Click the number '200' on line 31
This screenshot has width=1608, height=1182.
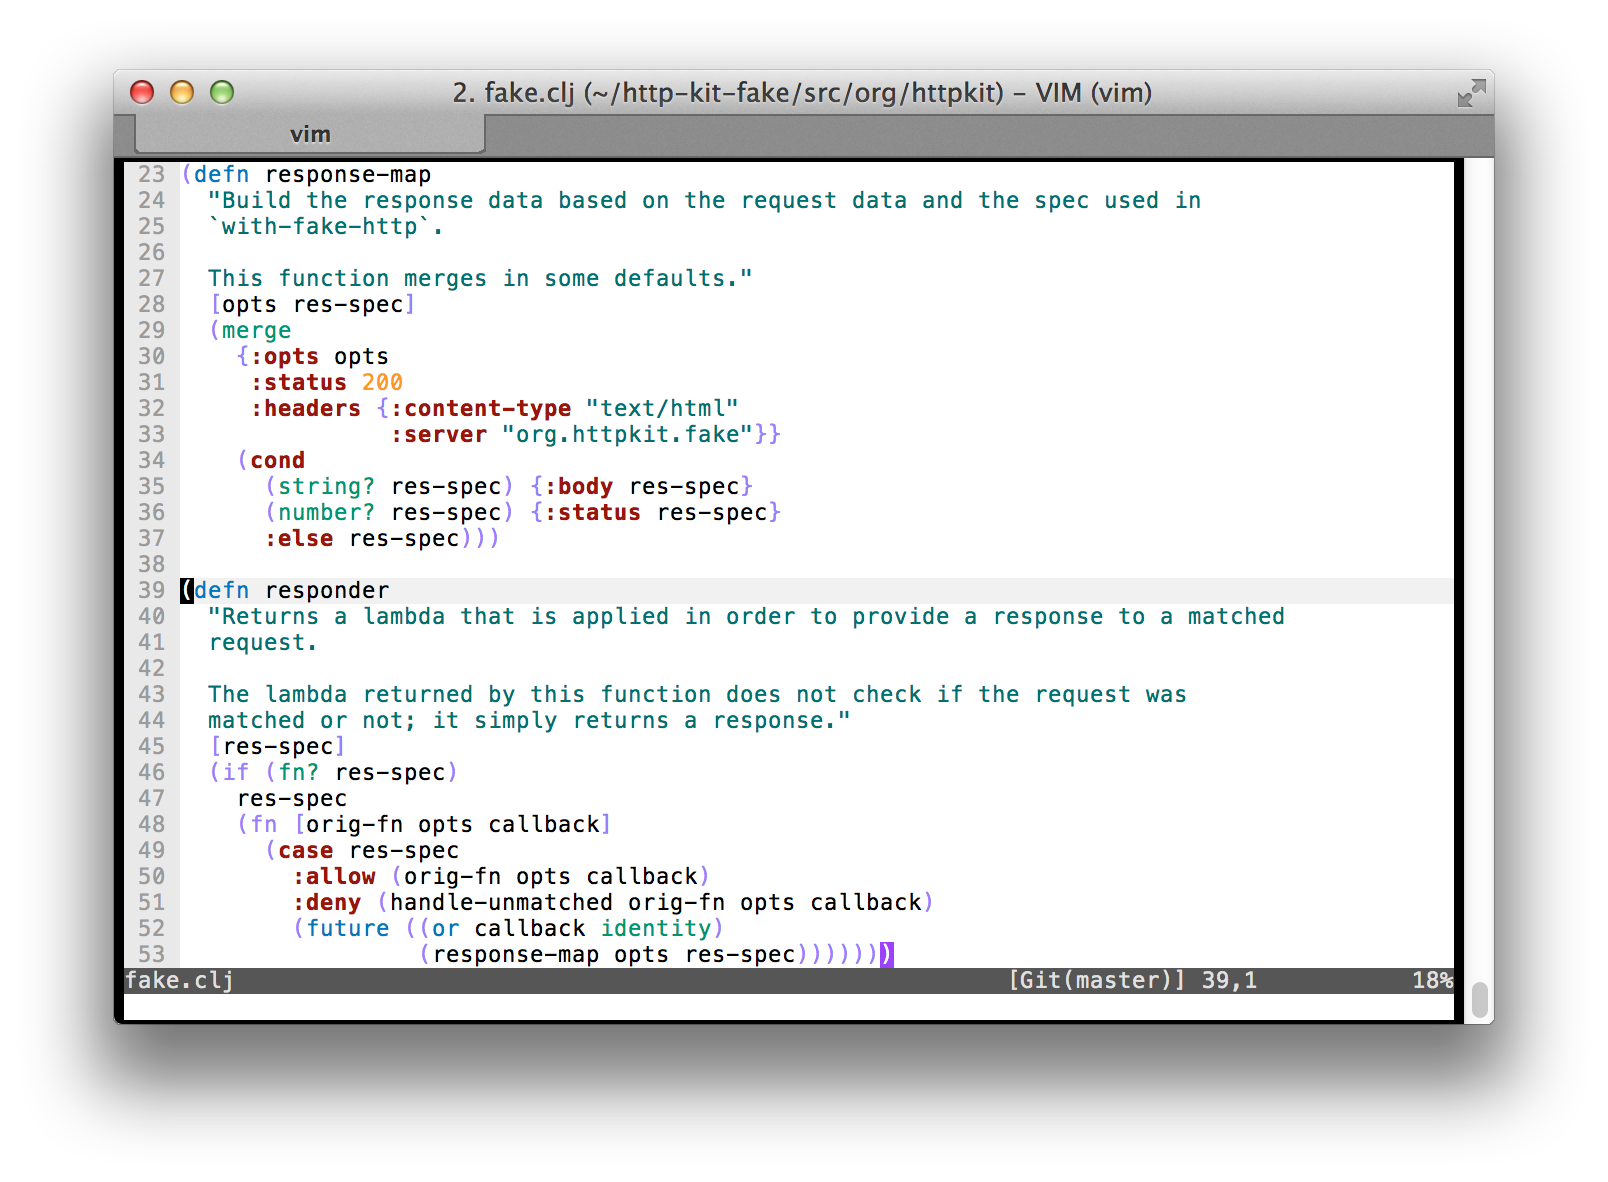[382, 382]
